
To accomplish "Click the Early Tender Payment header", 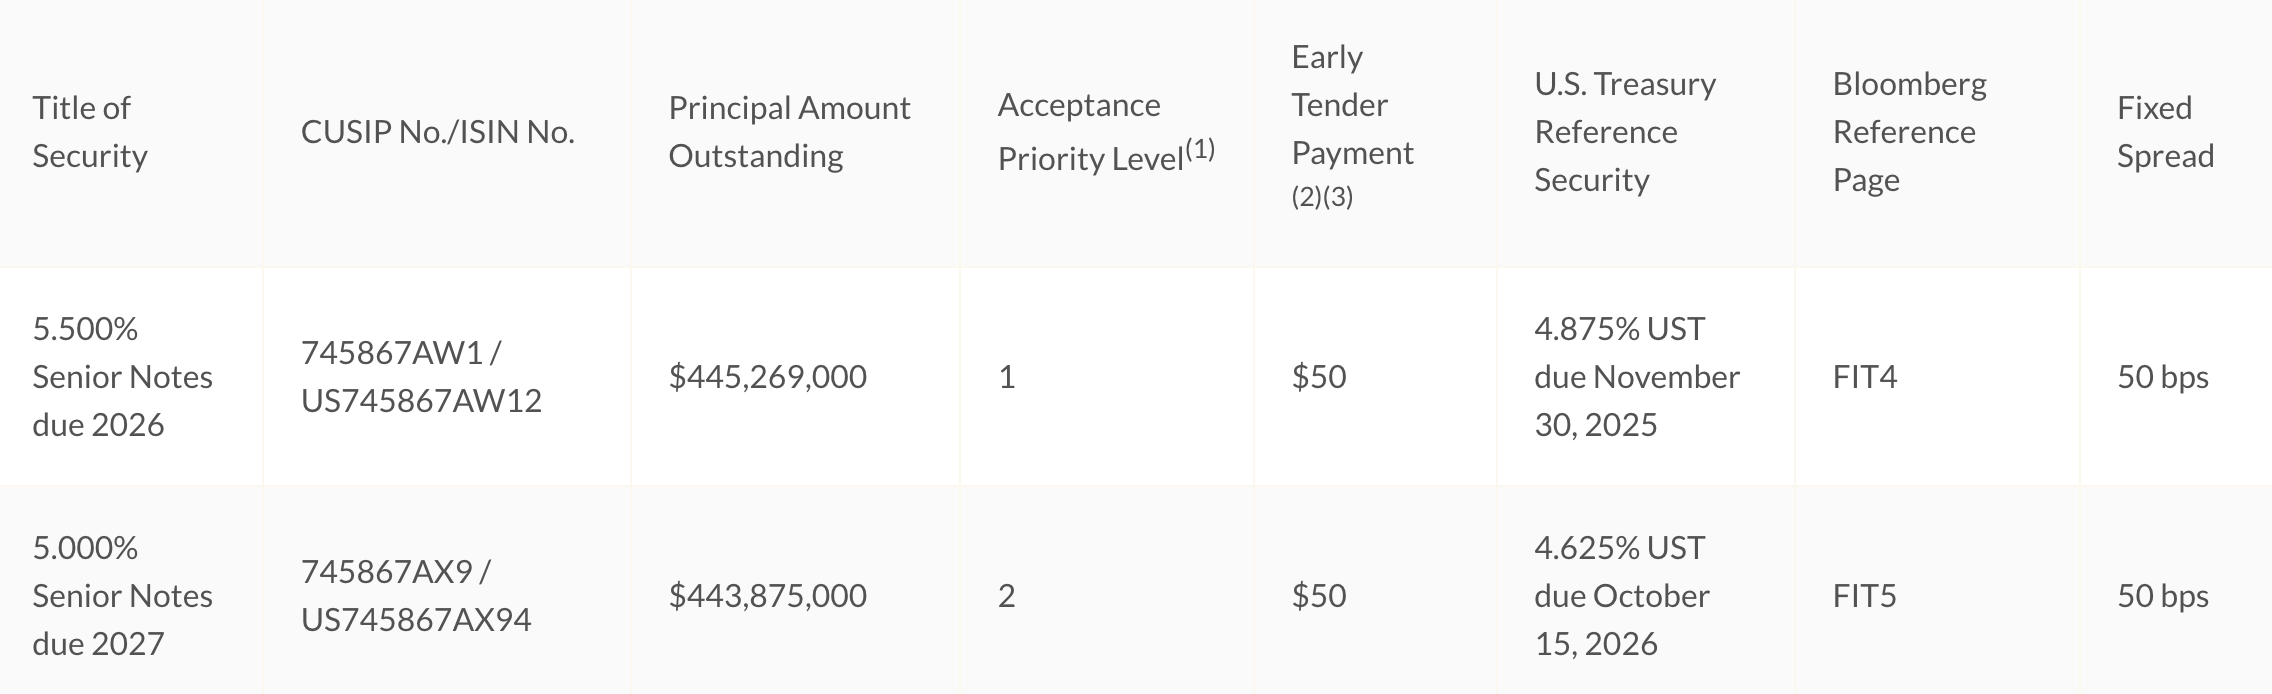I will [x=1352, y=126].
